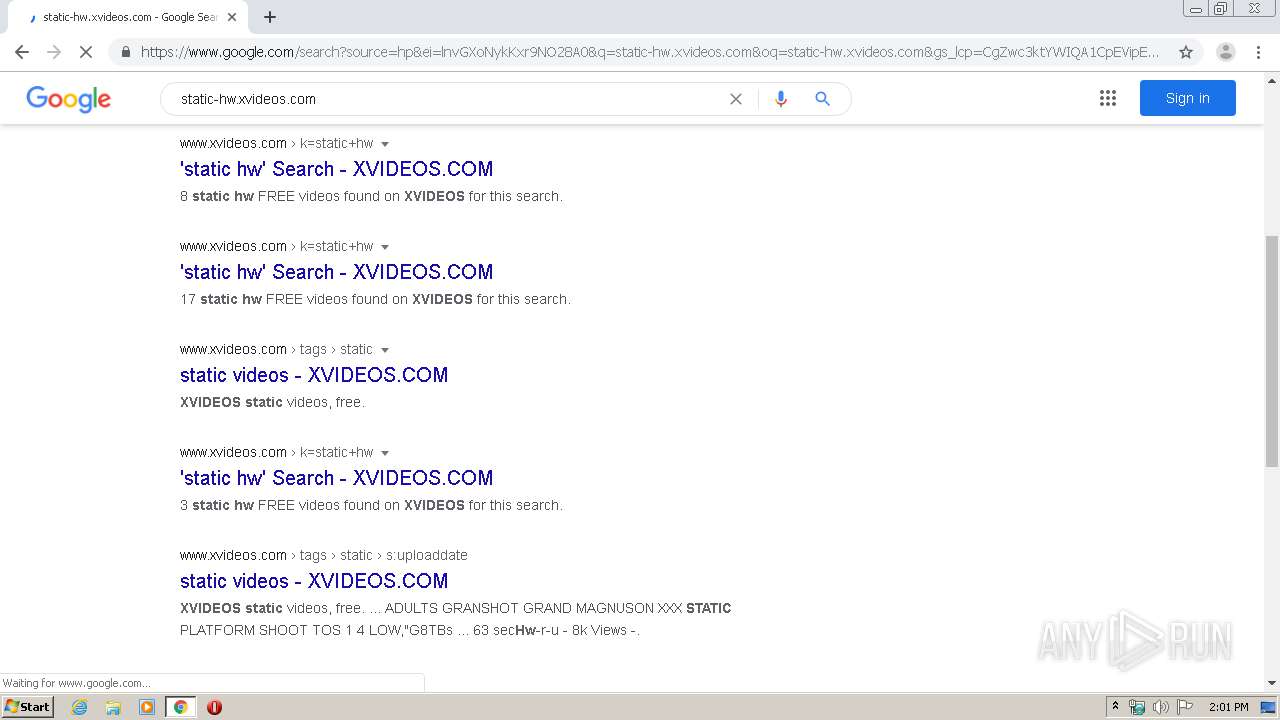Expand the dropdown arrow for the 8 static hw result
Viewport: 1280px width, 720px height.
[385, 144]
